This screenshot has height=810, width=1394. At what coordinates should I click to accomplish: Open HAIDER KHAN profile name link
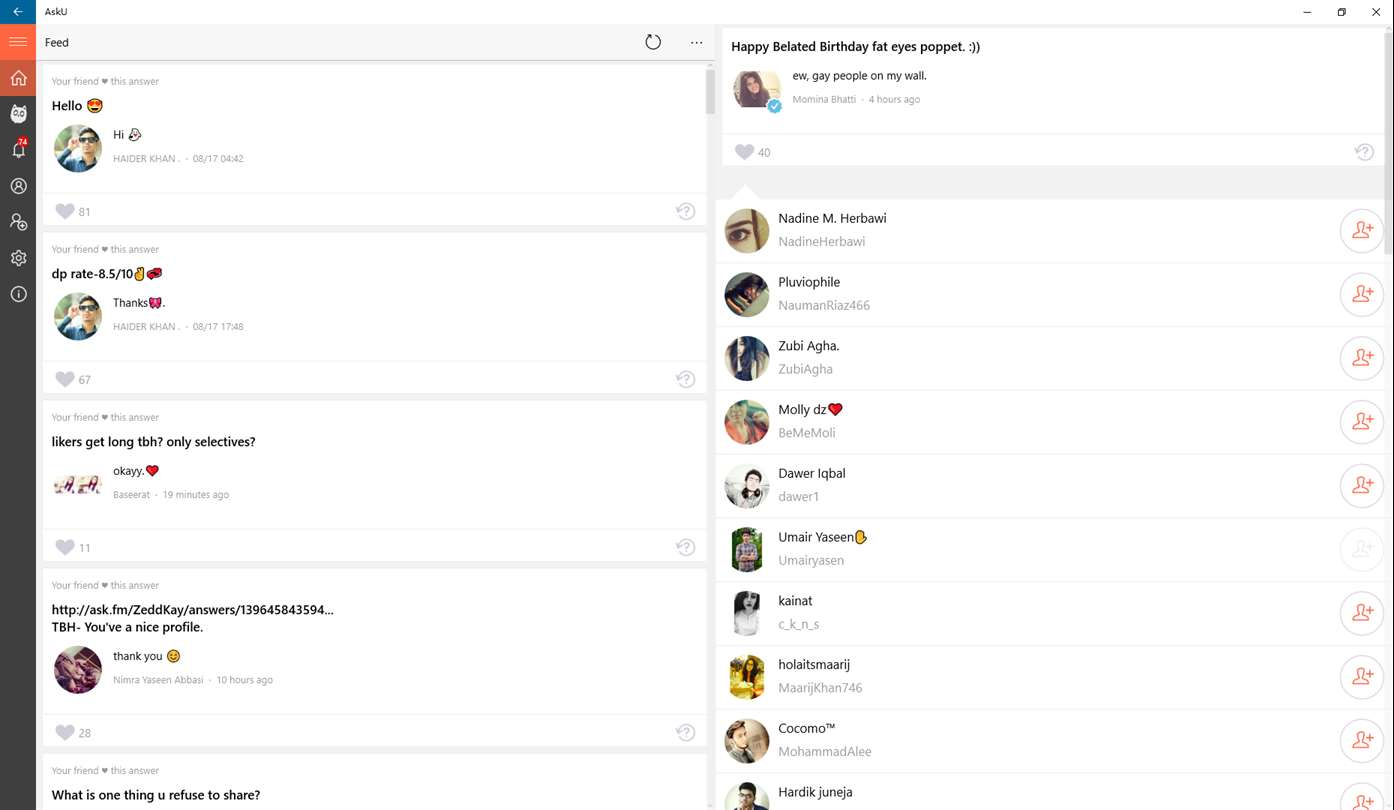click(x=146, y=159)
